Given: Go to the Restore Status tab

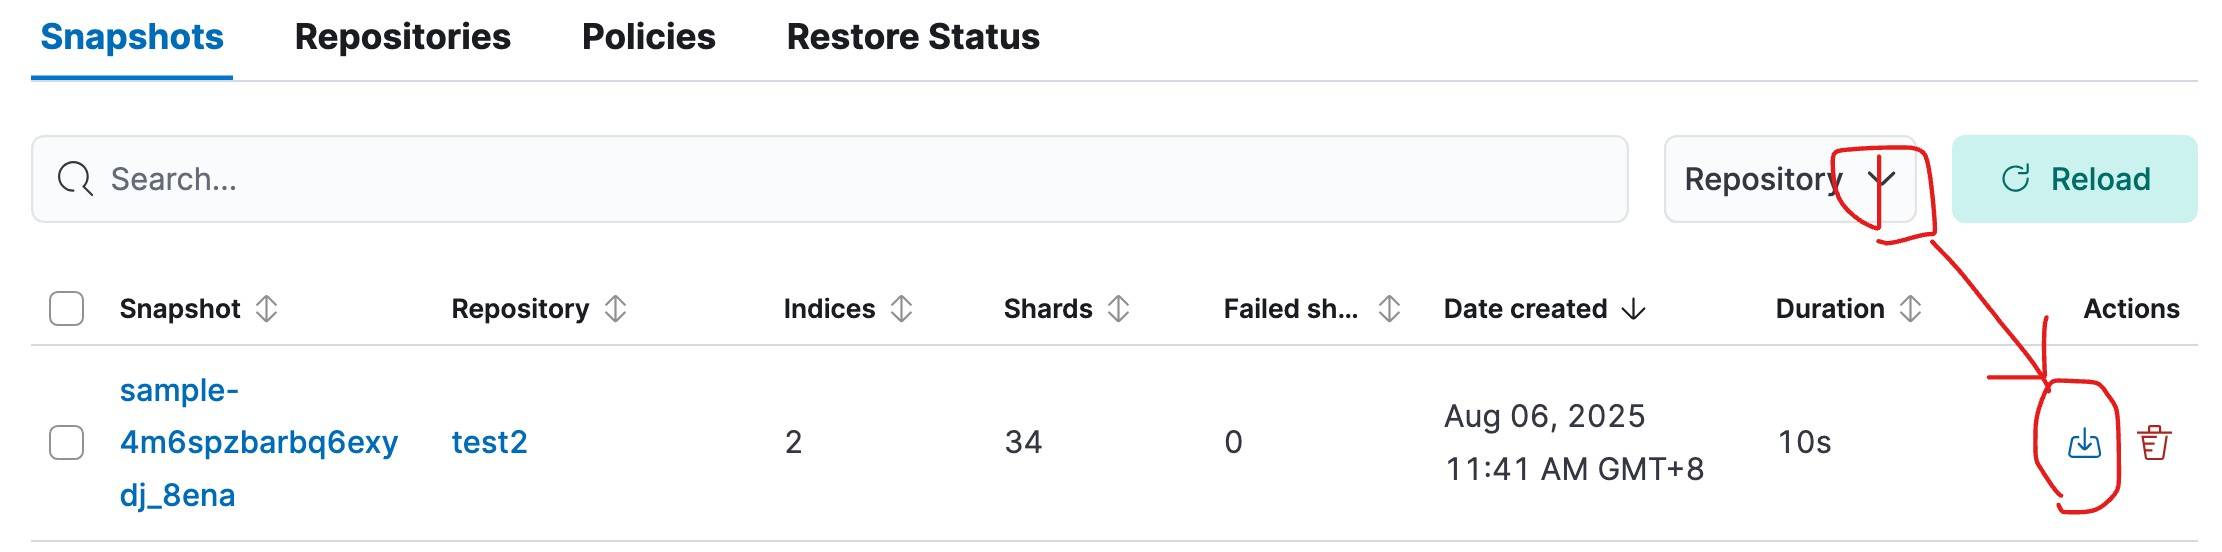Looking at the screenshot, I should point(913,37).
